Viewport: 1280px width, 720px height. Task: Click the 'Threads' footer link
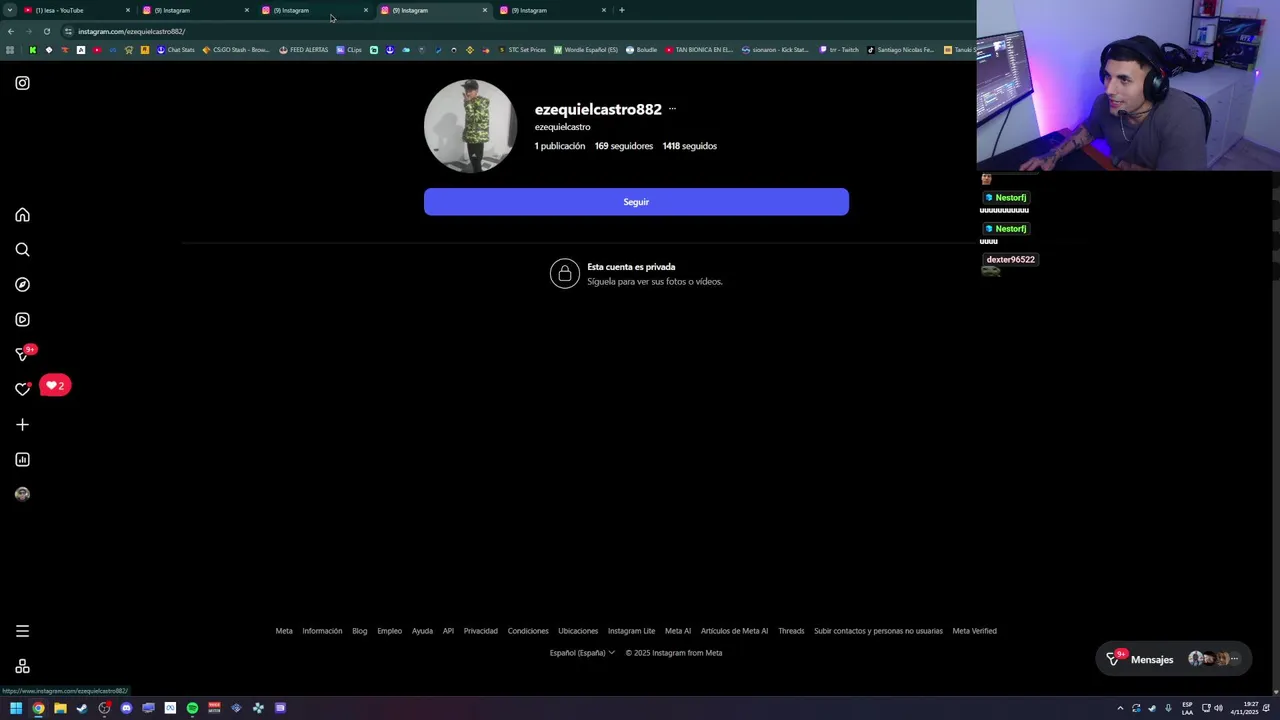[x=791, y=631]
